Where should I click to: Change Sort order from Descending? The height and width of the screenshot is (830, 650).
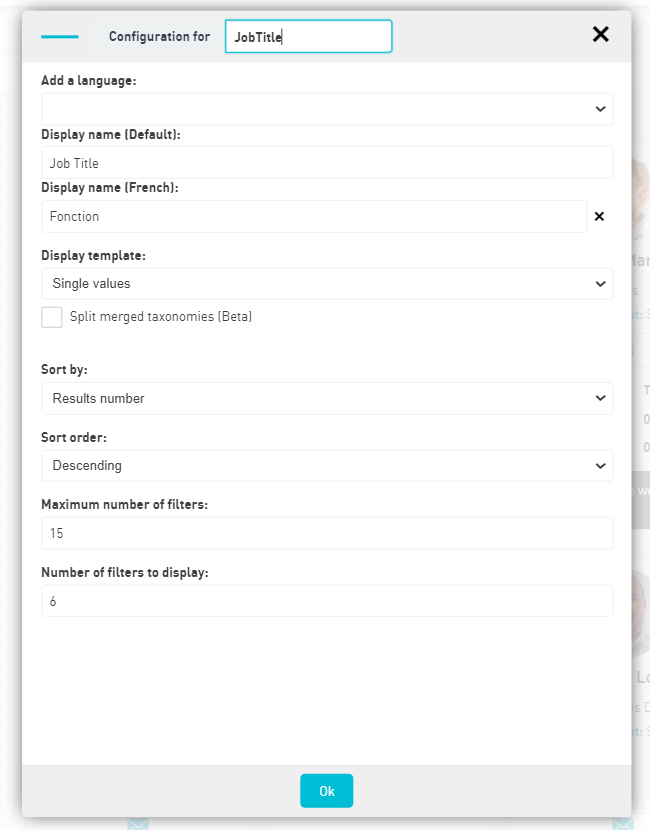pyautogui.click(x=327, y=466)
